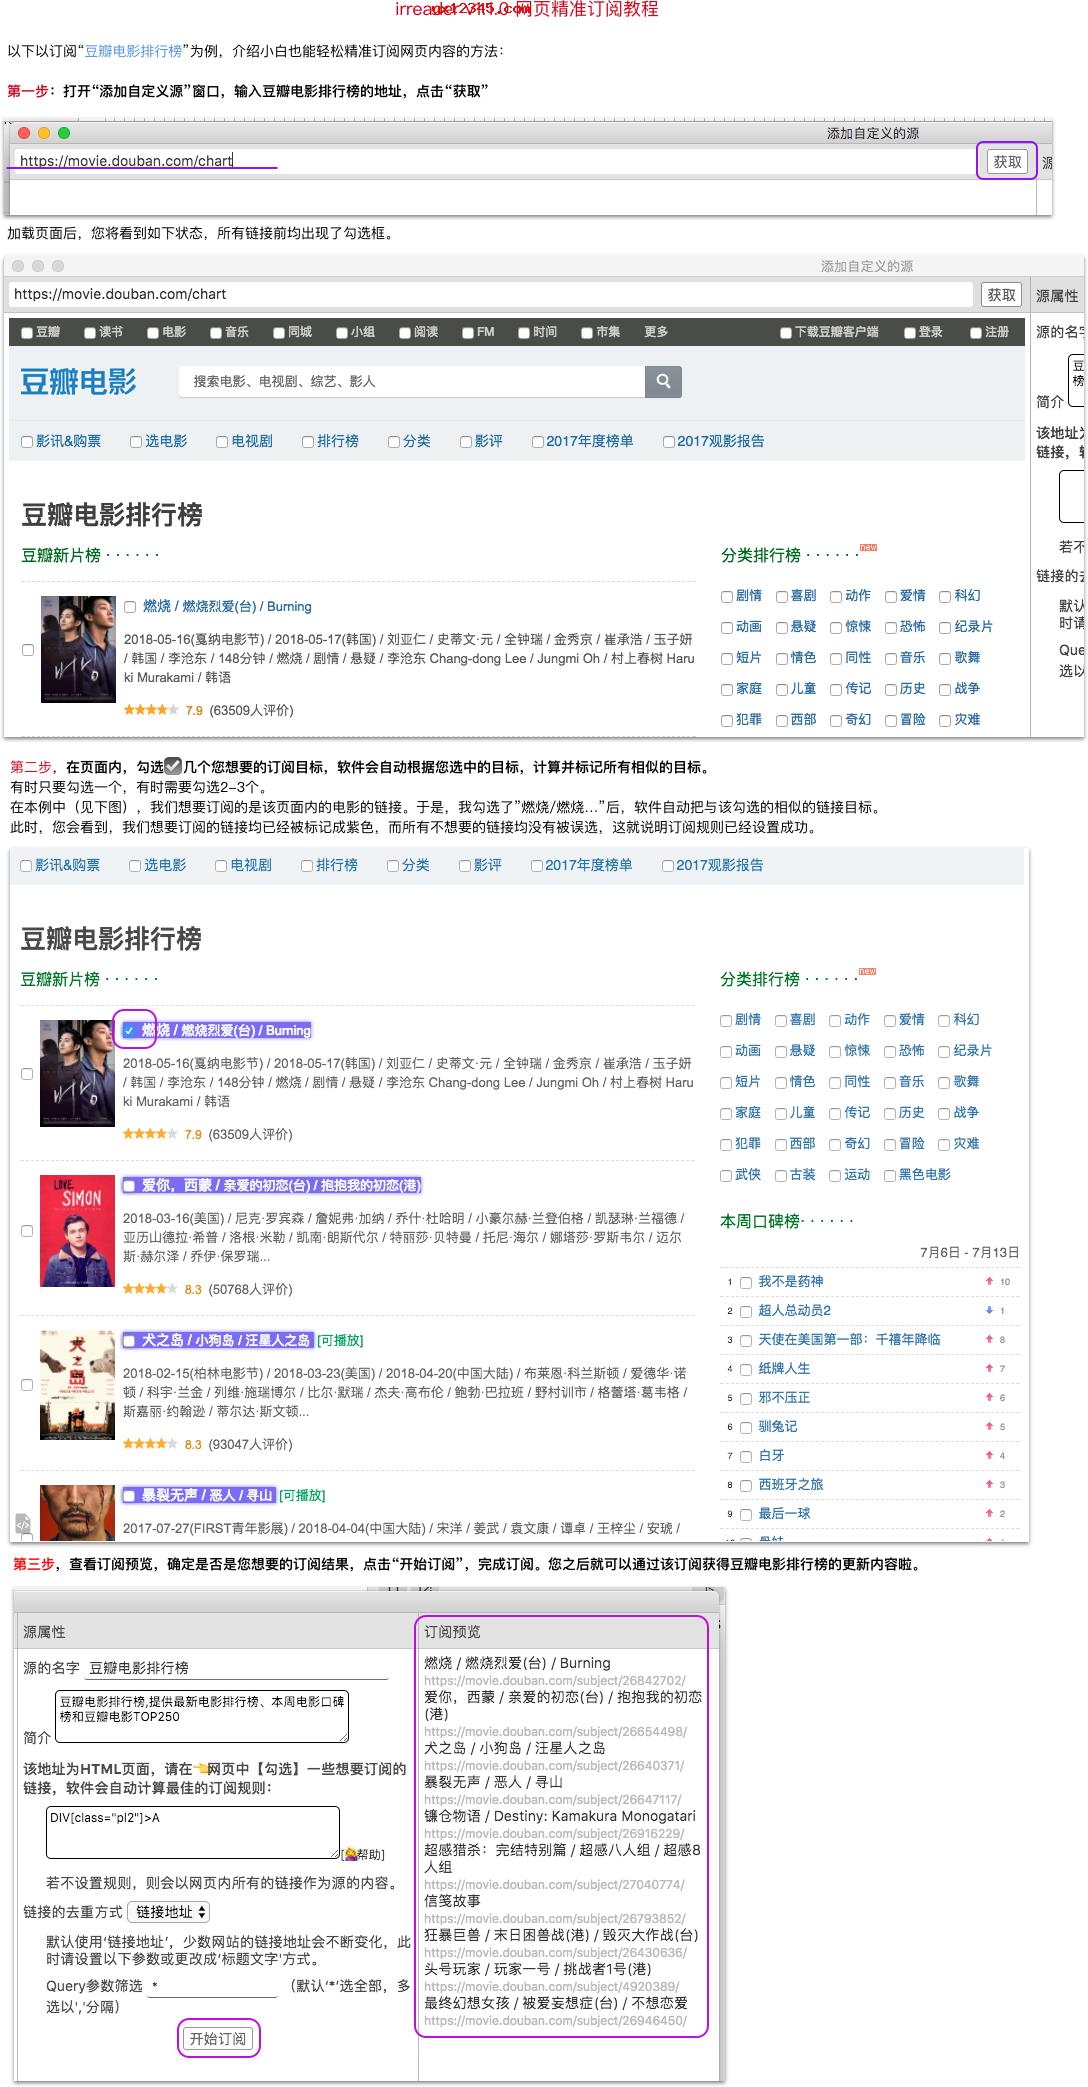Image resolution: width=1088 pixels, height=2087 pixels.
Task: Open the Love, Simon movie poster
Action: [x=77, y=1231]
